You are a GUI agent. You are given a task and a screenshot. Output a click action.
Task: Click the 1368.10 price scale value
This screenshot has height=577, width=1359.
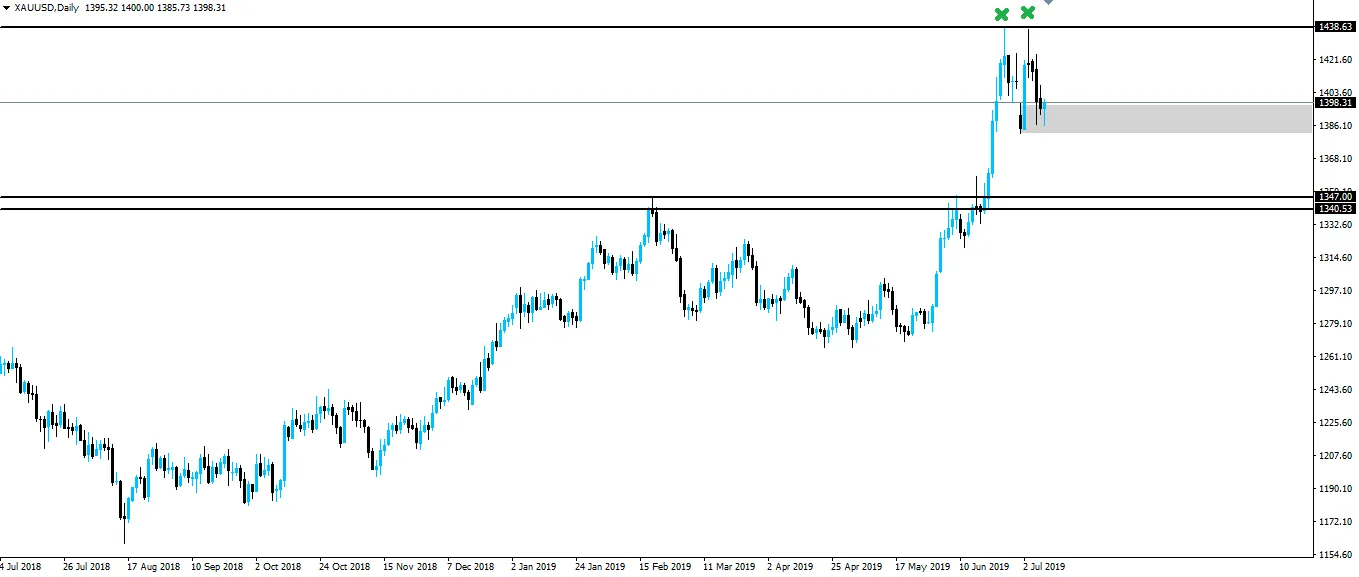(1335, 159)
